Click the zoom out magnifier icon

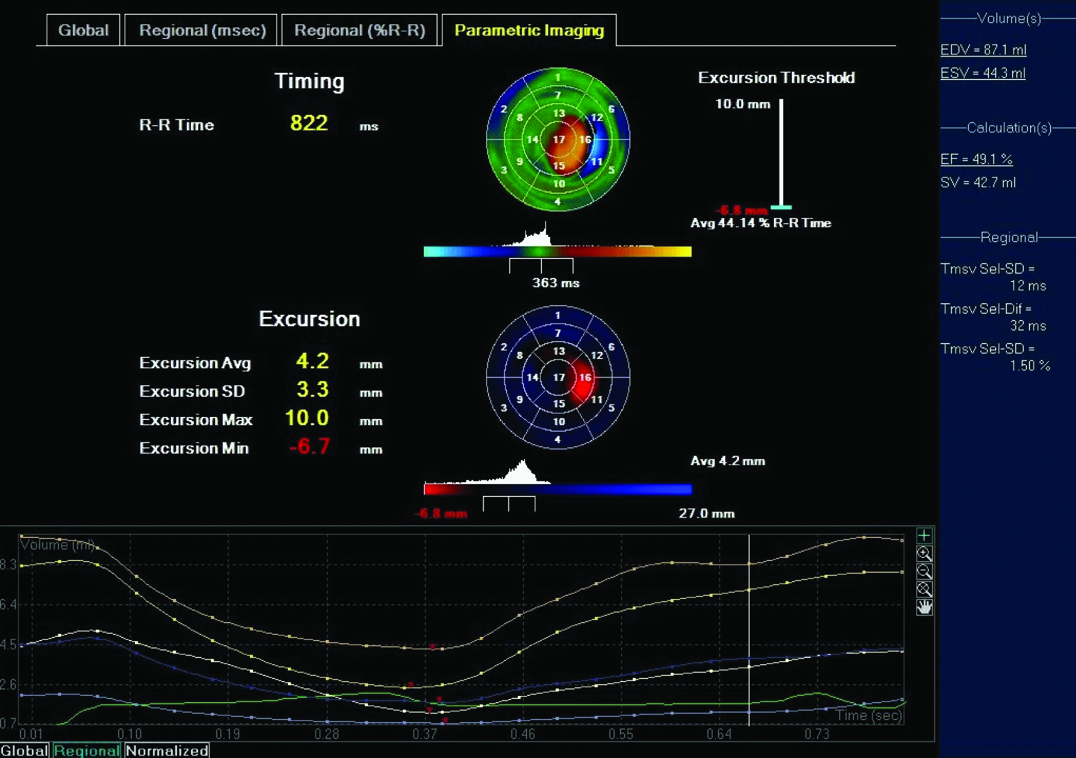coord(924,572)
